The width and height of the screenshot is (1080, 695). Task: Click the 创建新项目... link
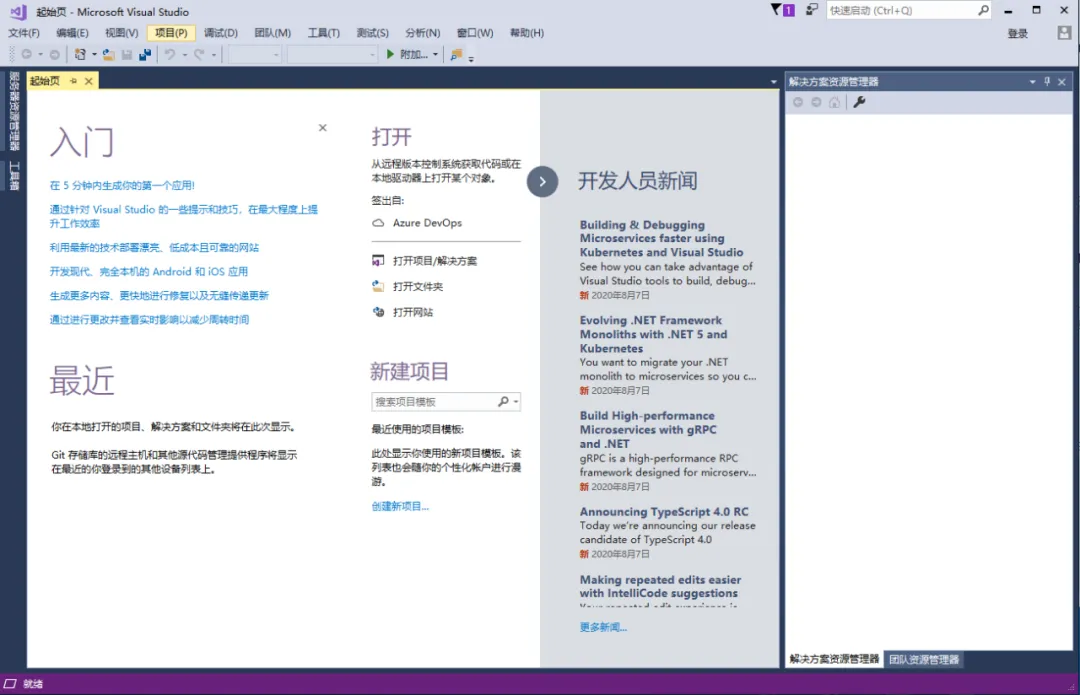click(x=400, y=506)
